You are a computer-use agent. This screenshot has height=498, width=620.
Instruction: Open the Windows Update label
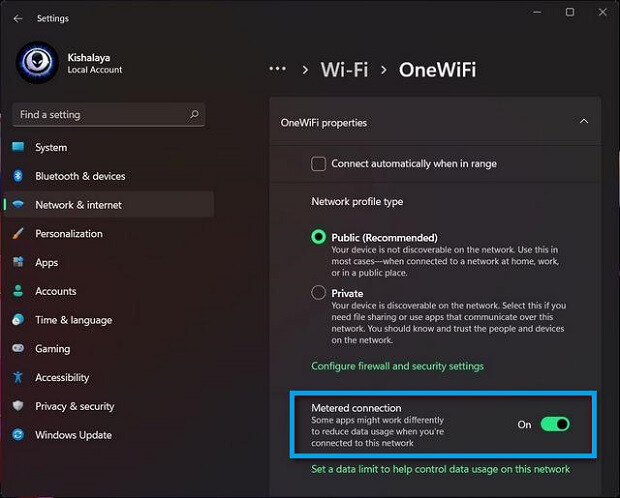tap(74, 435)
